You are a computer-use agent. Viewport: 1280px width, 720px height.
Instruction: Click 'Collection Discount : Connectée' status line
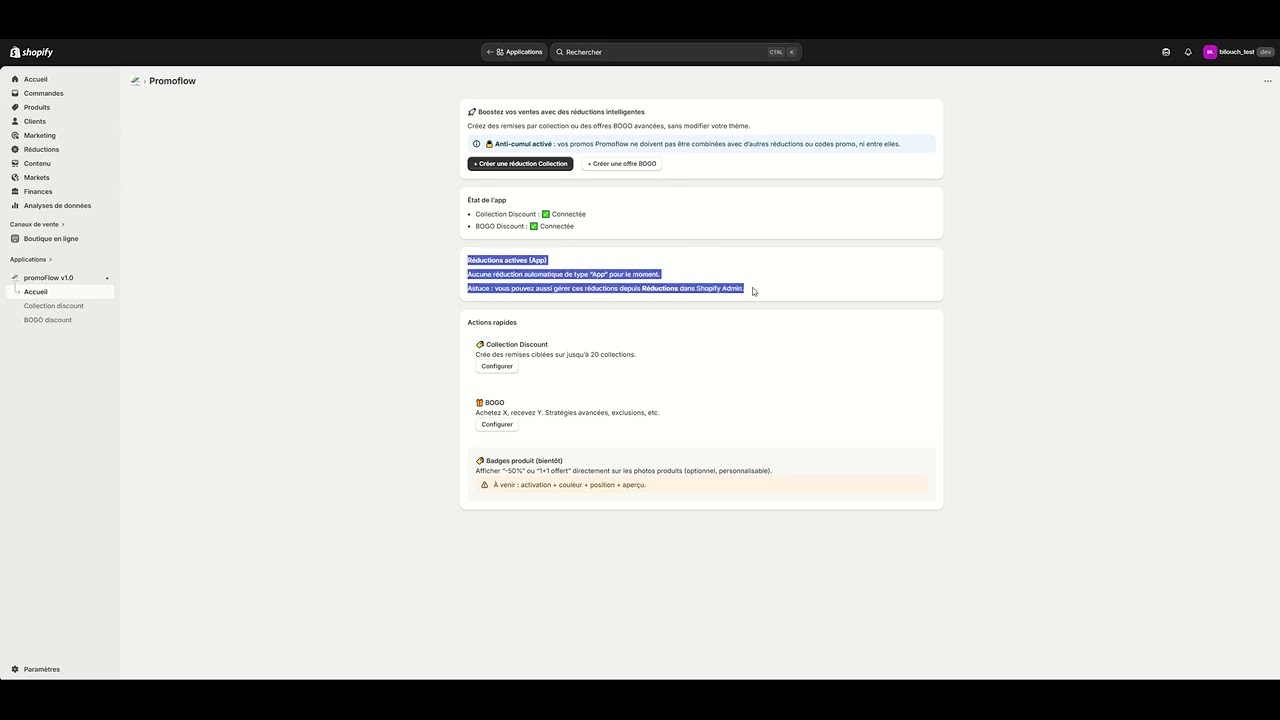(x=530, y=214)
